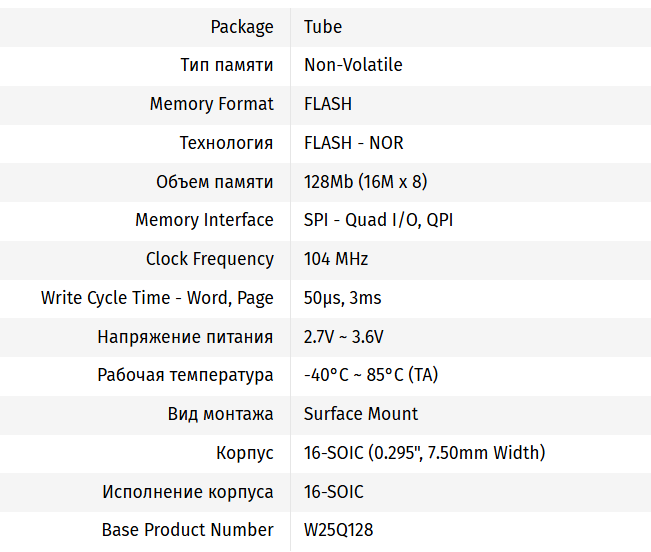
Task: Select the '128Mb (16M x 8)' value
Action: tap(366, 182)
